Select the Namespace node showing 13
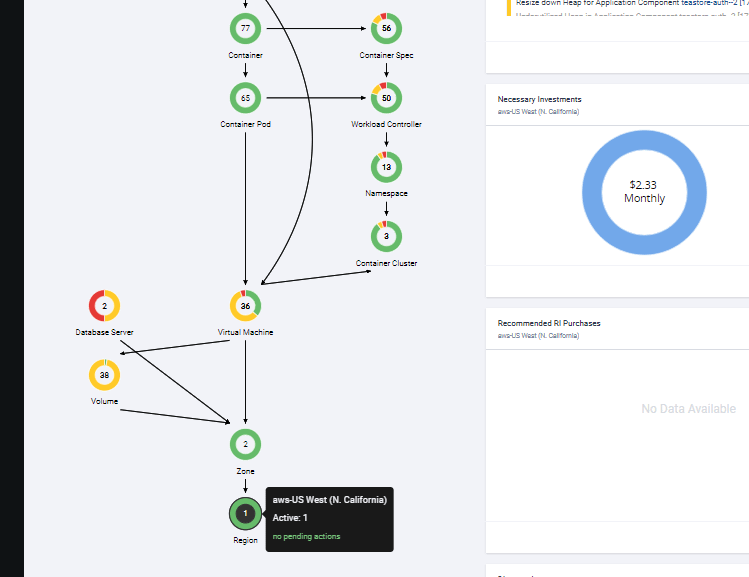The image size is (749, 577). [x=386, y=167]
